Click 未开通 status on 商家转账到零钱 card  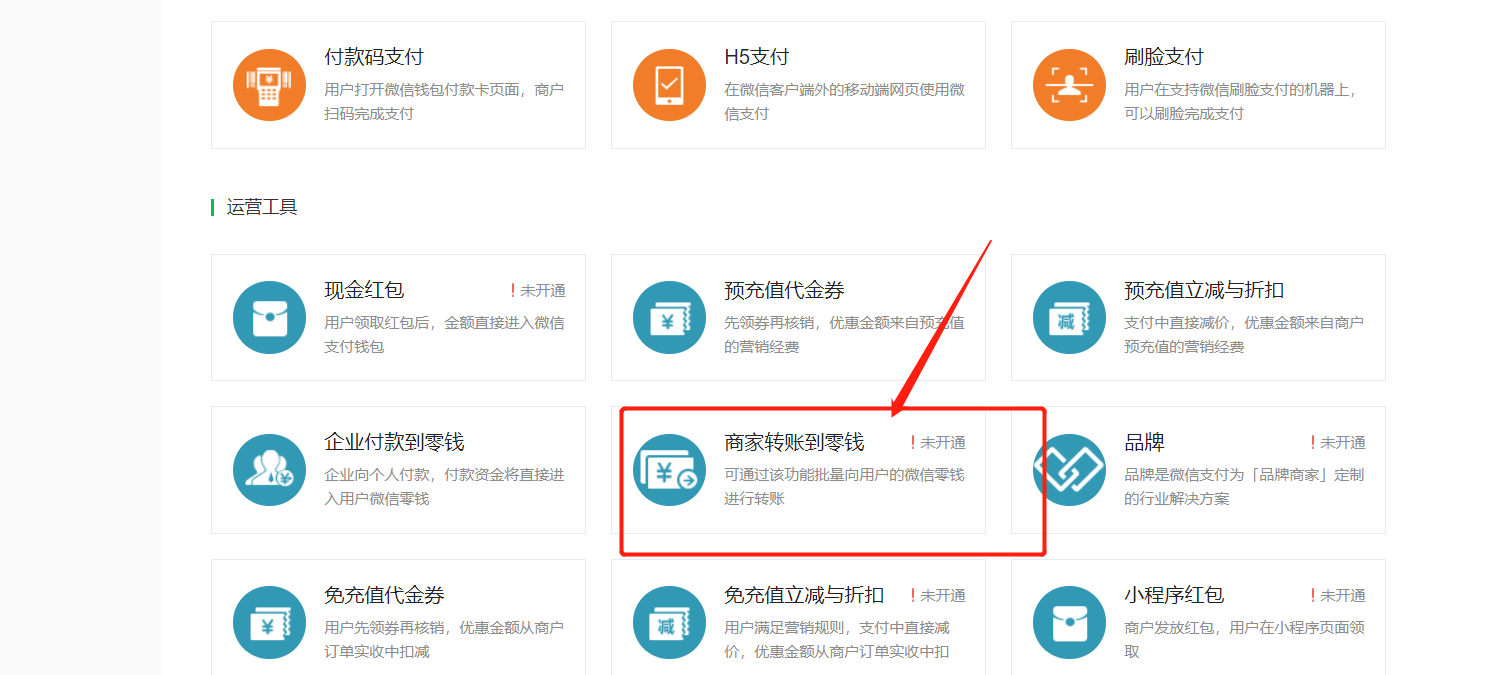pos(938,443)
